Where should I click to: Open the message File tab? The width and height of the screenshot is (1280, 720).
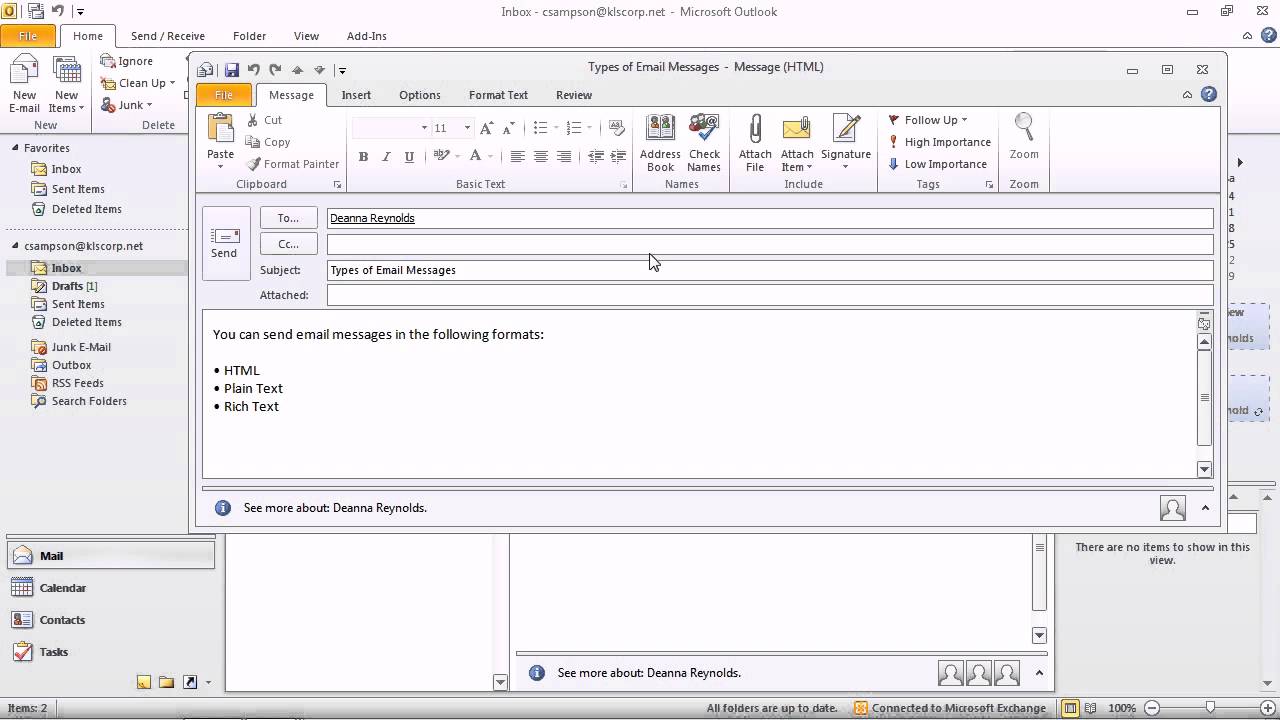point(224,95)
